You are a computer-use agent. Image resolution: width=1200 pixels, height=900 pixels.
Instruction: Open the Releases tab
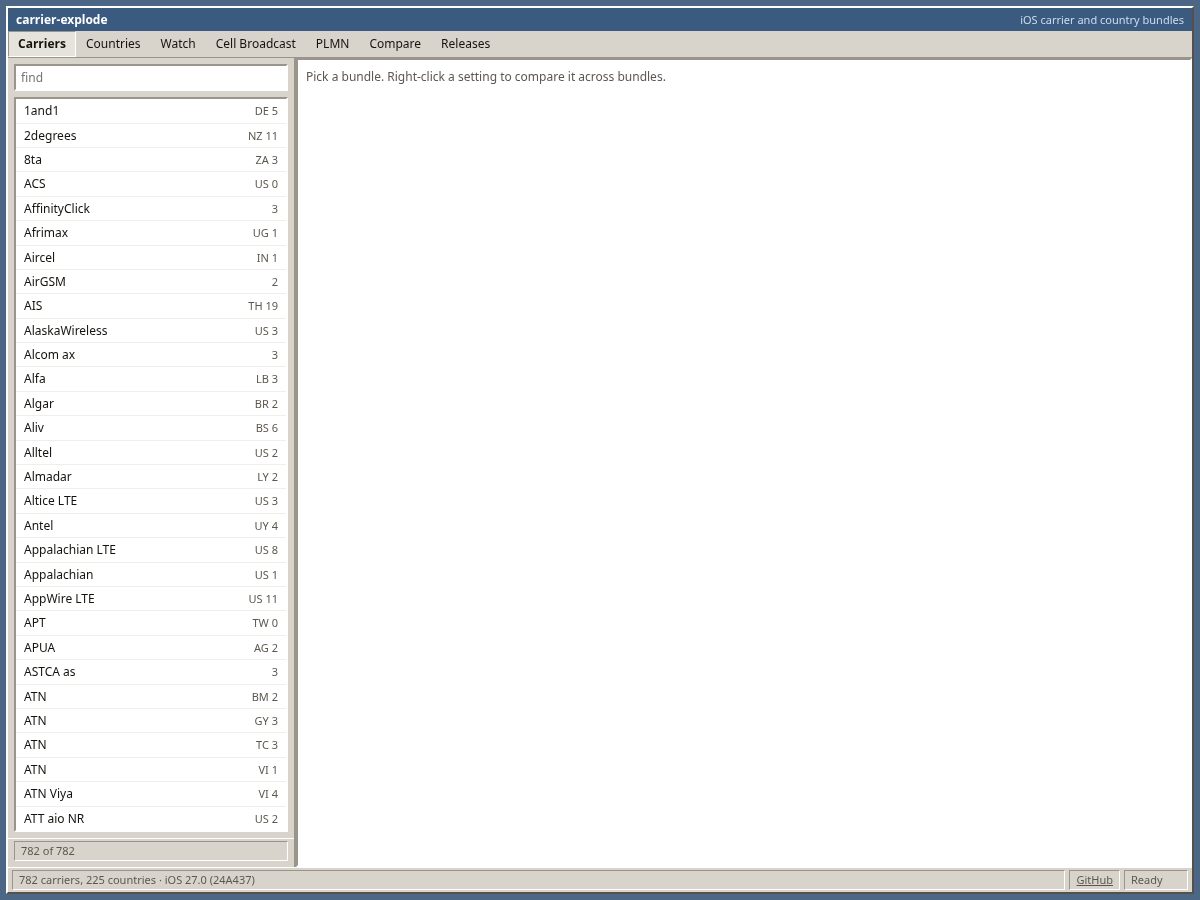(466, 44)
